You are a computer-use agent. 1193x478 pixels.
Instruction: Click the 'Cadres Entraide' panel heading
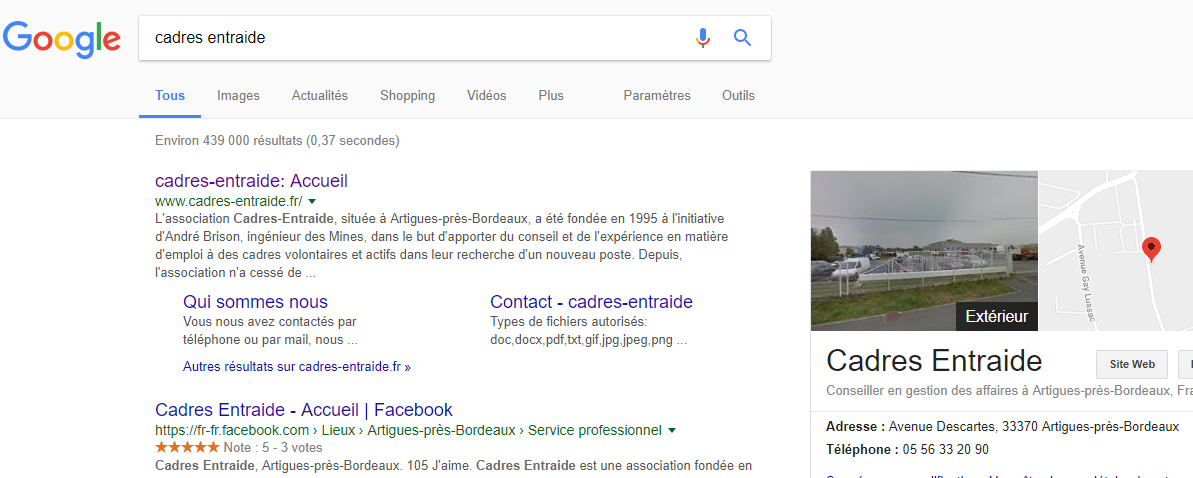click(934, 361)
